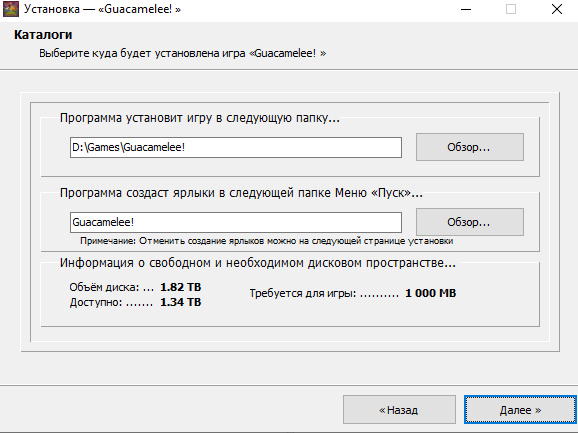Browse for game install folder with Обзор
578x433 pixels.
point(470,147)
